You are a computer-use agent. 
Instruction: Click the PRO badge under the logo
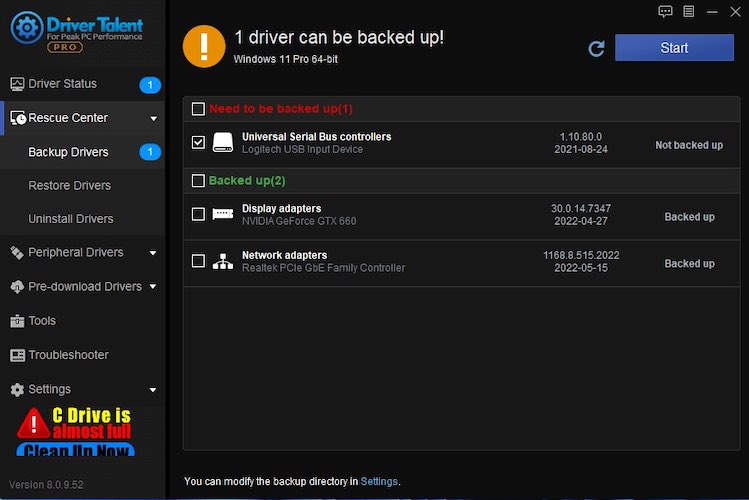coord(65,47)
